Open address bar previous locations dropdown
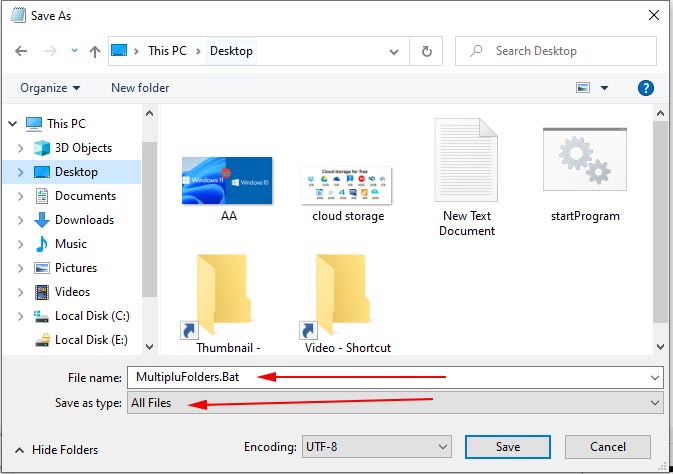This screenshot has height=474, width=673. click(x=394, y=52)
